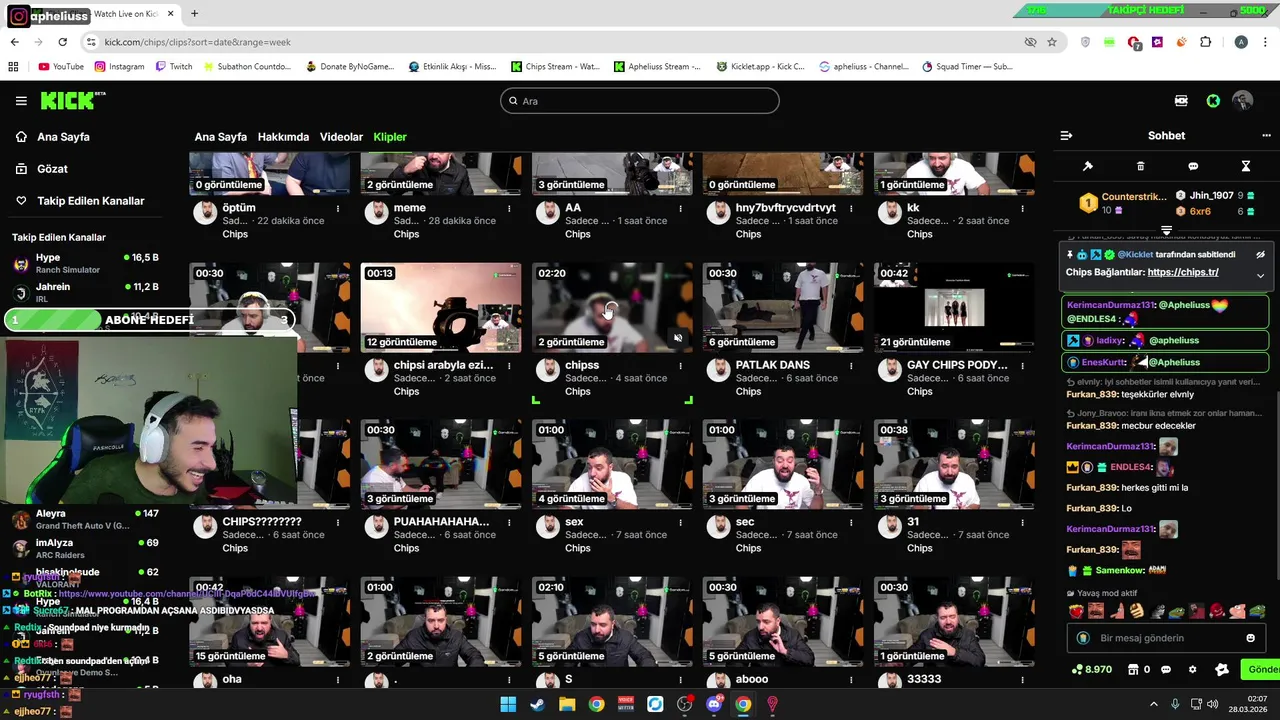
Task: Open the abooo clip title
Action: 752,679
